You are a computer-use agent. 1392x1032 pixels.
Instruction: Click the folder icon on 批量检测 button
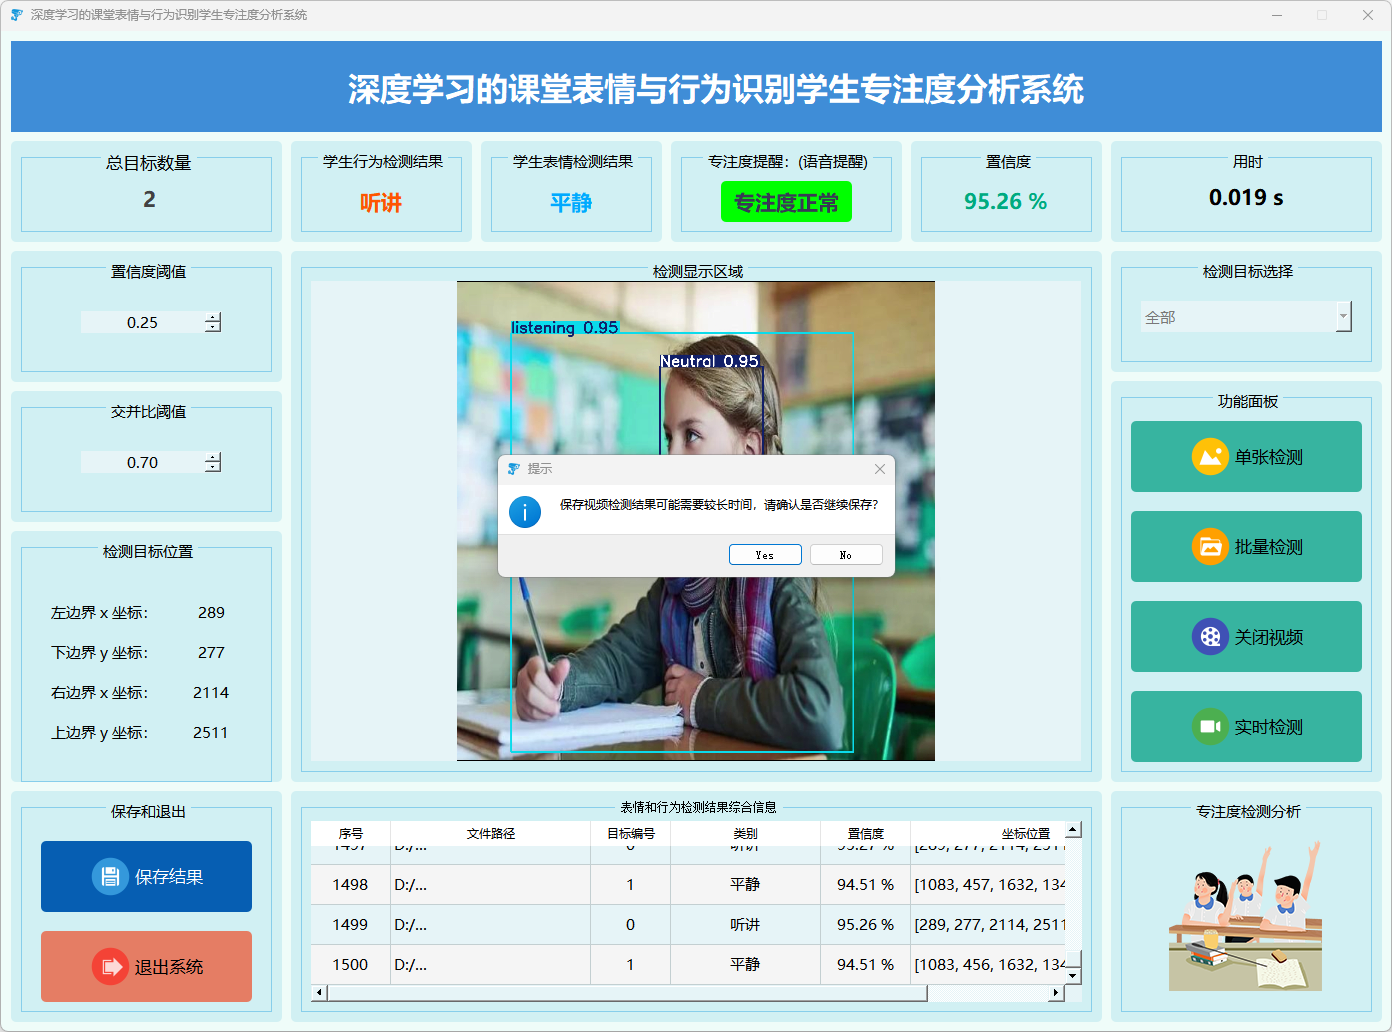(1210, 547)
